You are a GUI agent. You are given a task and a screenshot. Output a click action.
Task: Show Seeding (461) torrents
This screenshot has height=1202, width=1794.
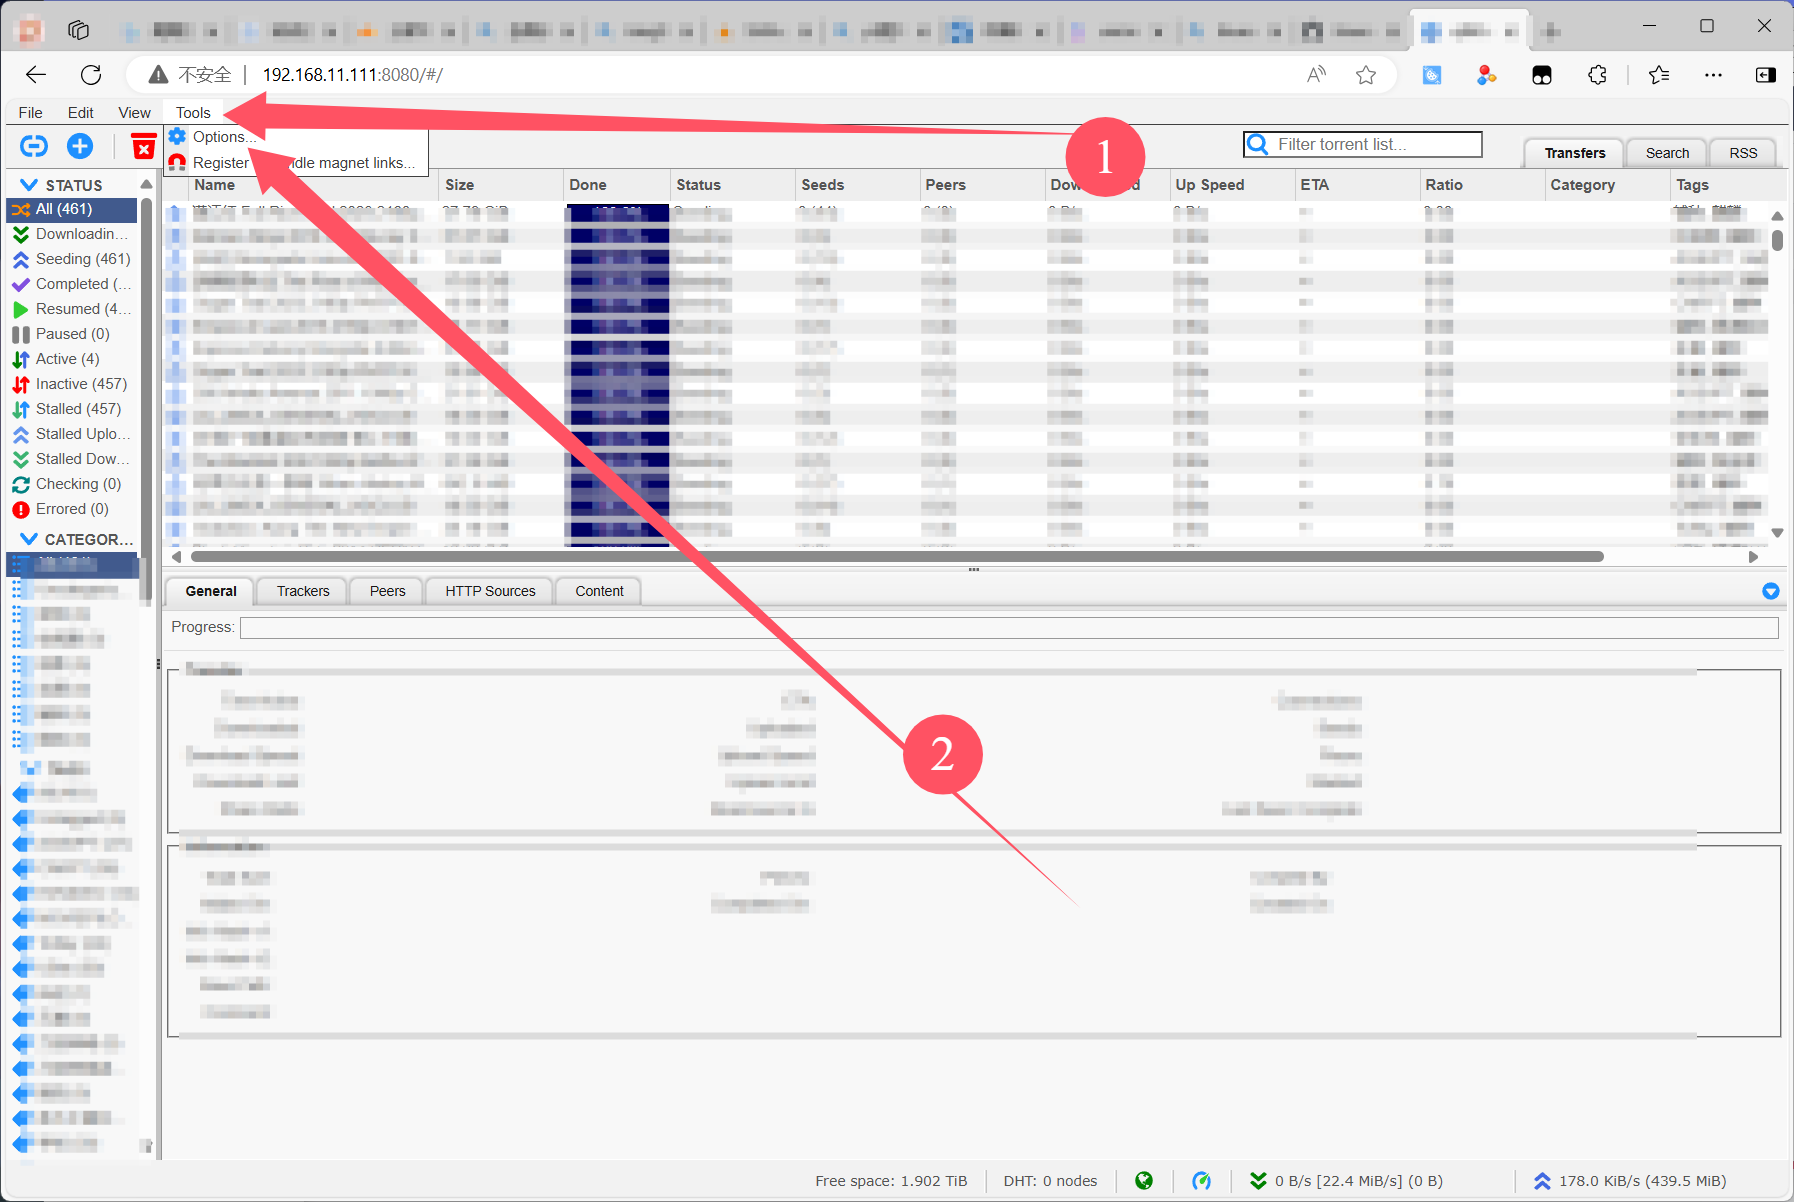(82, 259)
